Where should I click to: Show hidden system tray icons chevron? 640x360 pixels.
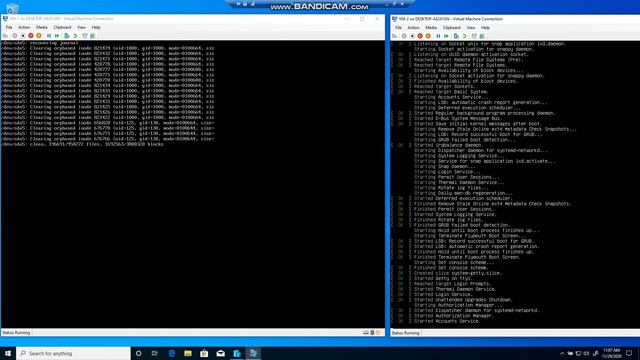562,353
